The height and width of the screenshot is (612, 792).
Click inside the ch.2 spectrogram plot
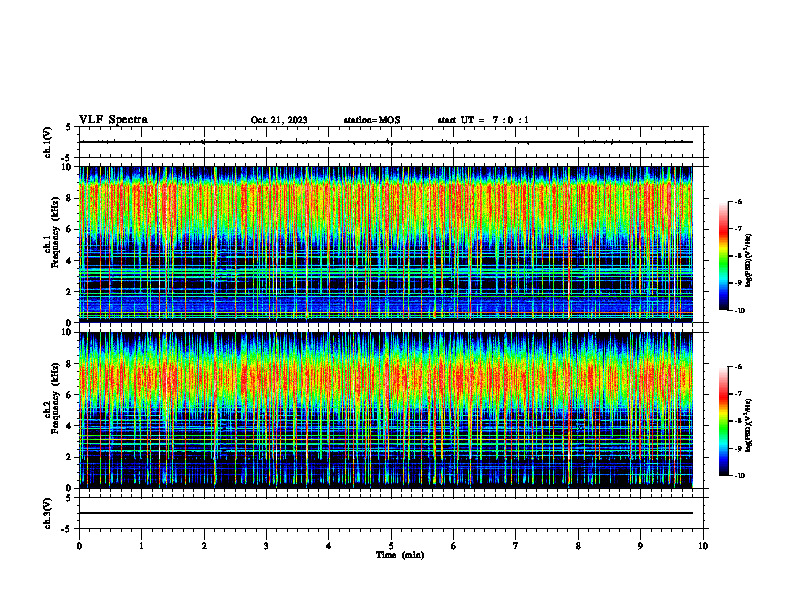coord(386,410)
